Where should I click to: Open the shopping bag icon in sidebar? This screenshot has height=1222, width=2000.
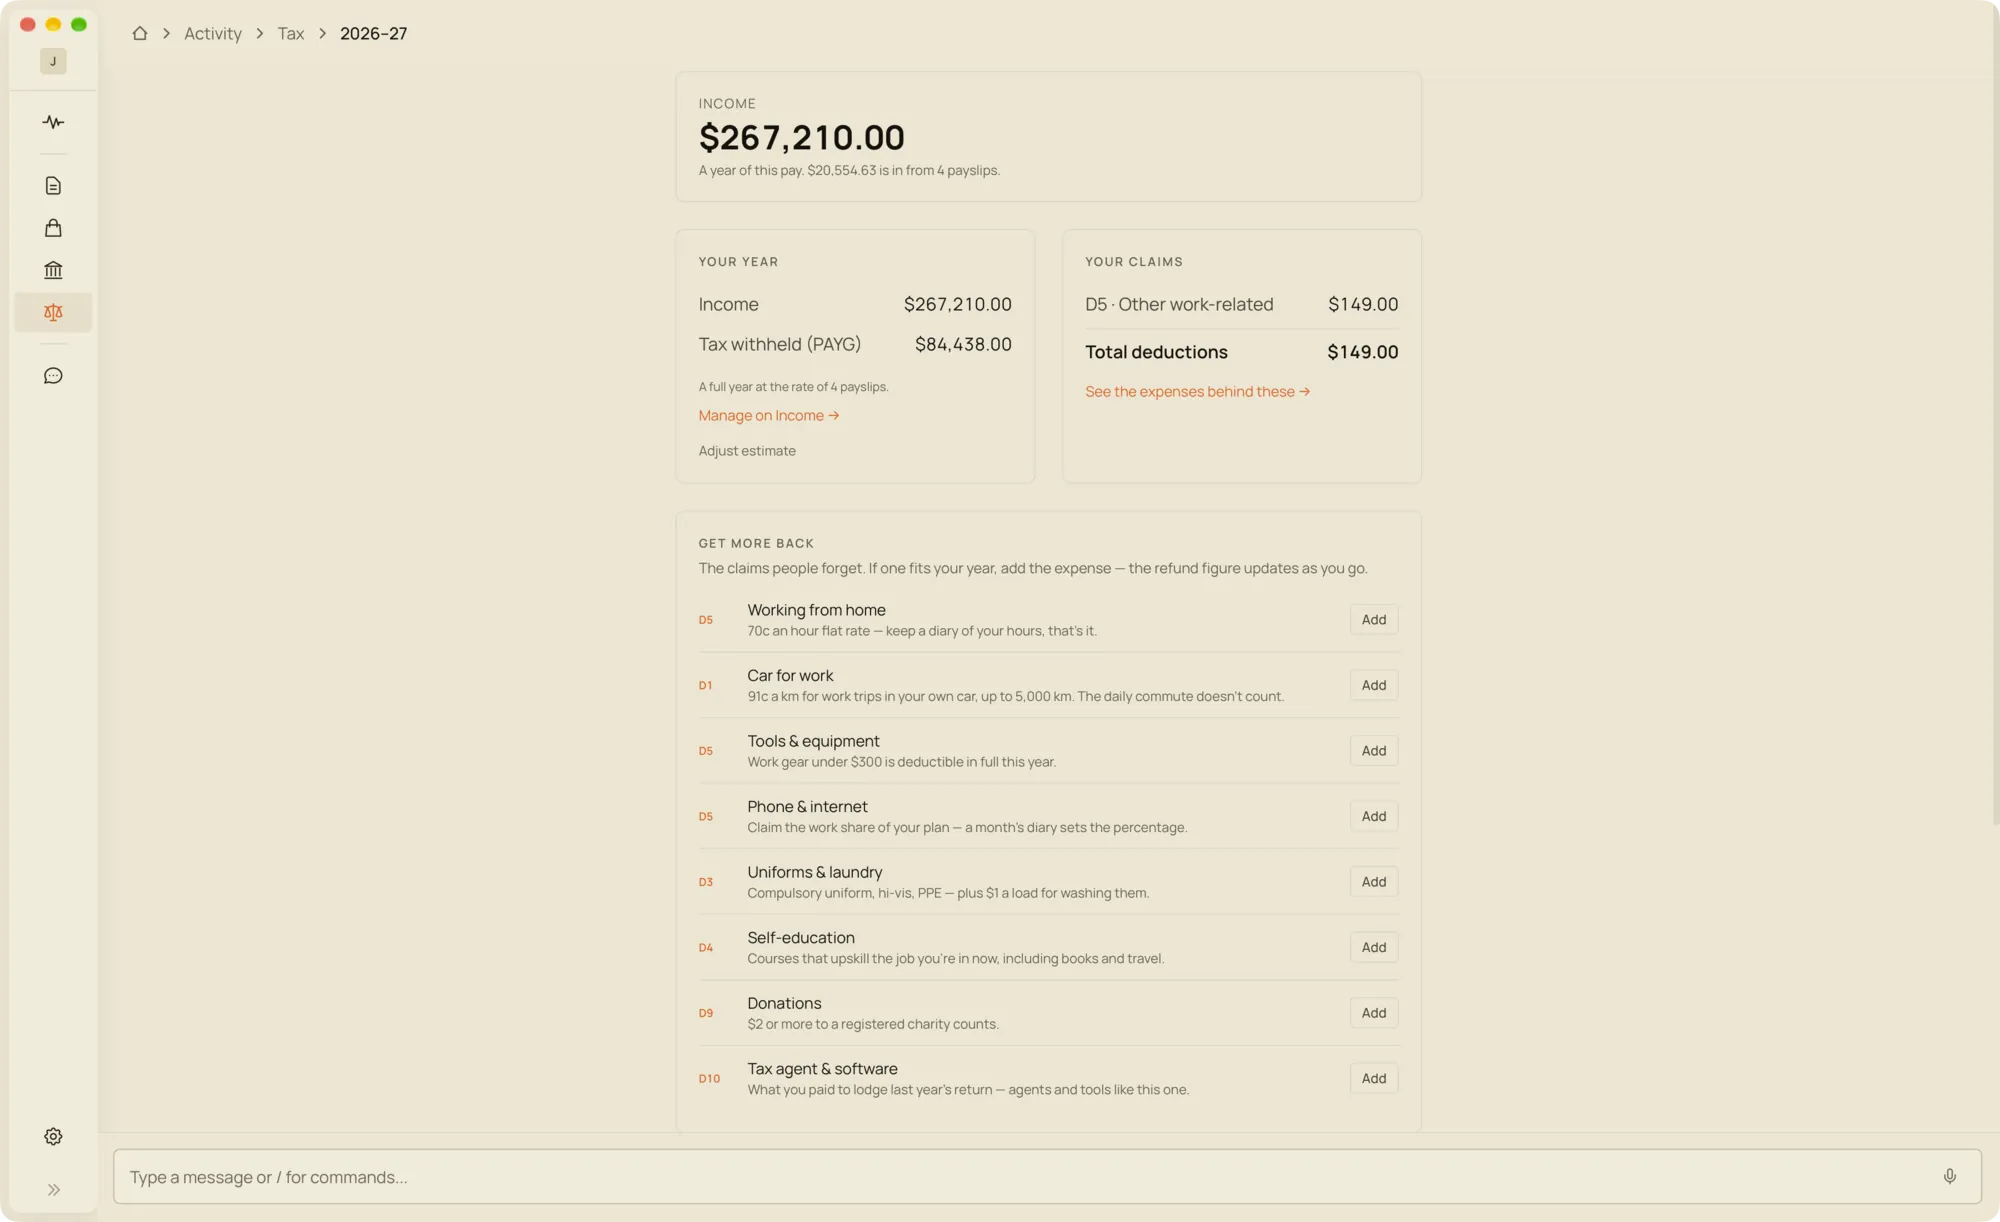click(x=53, y=228)
